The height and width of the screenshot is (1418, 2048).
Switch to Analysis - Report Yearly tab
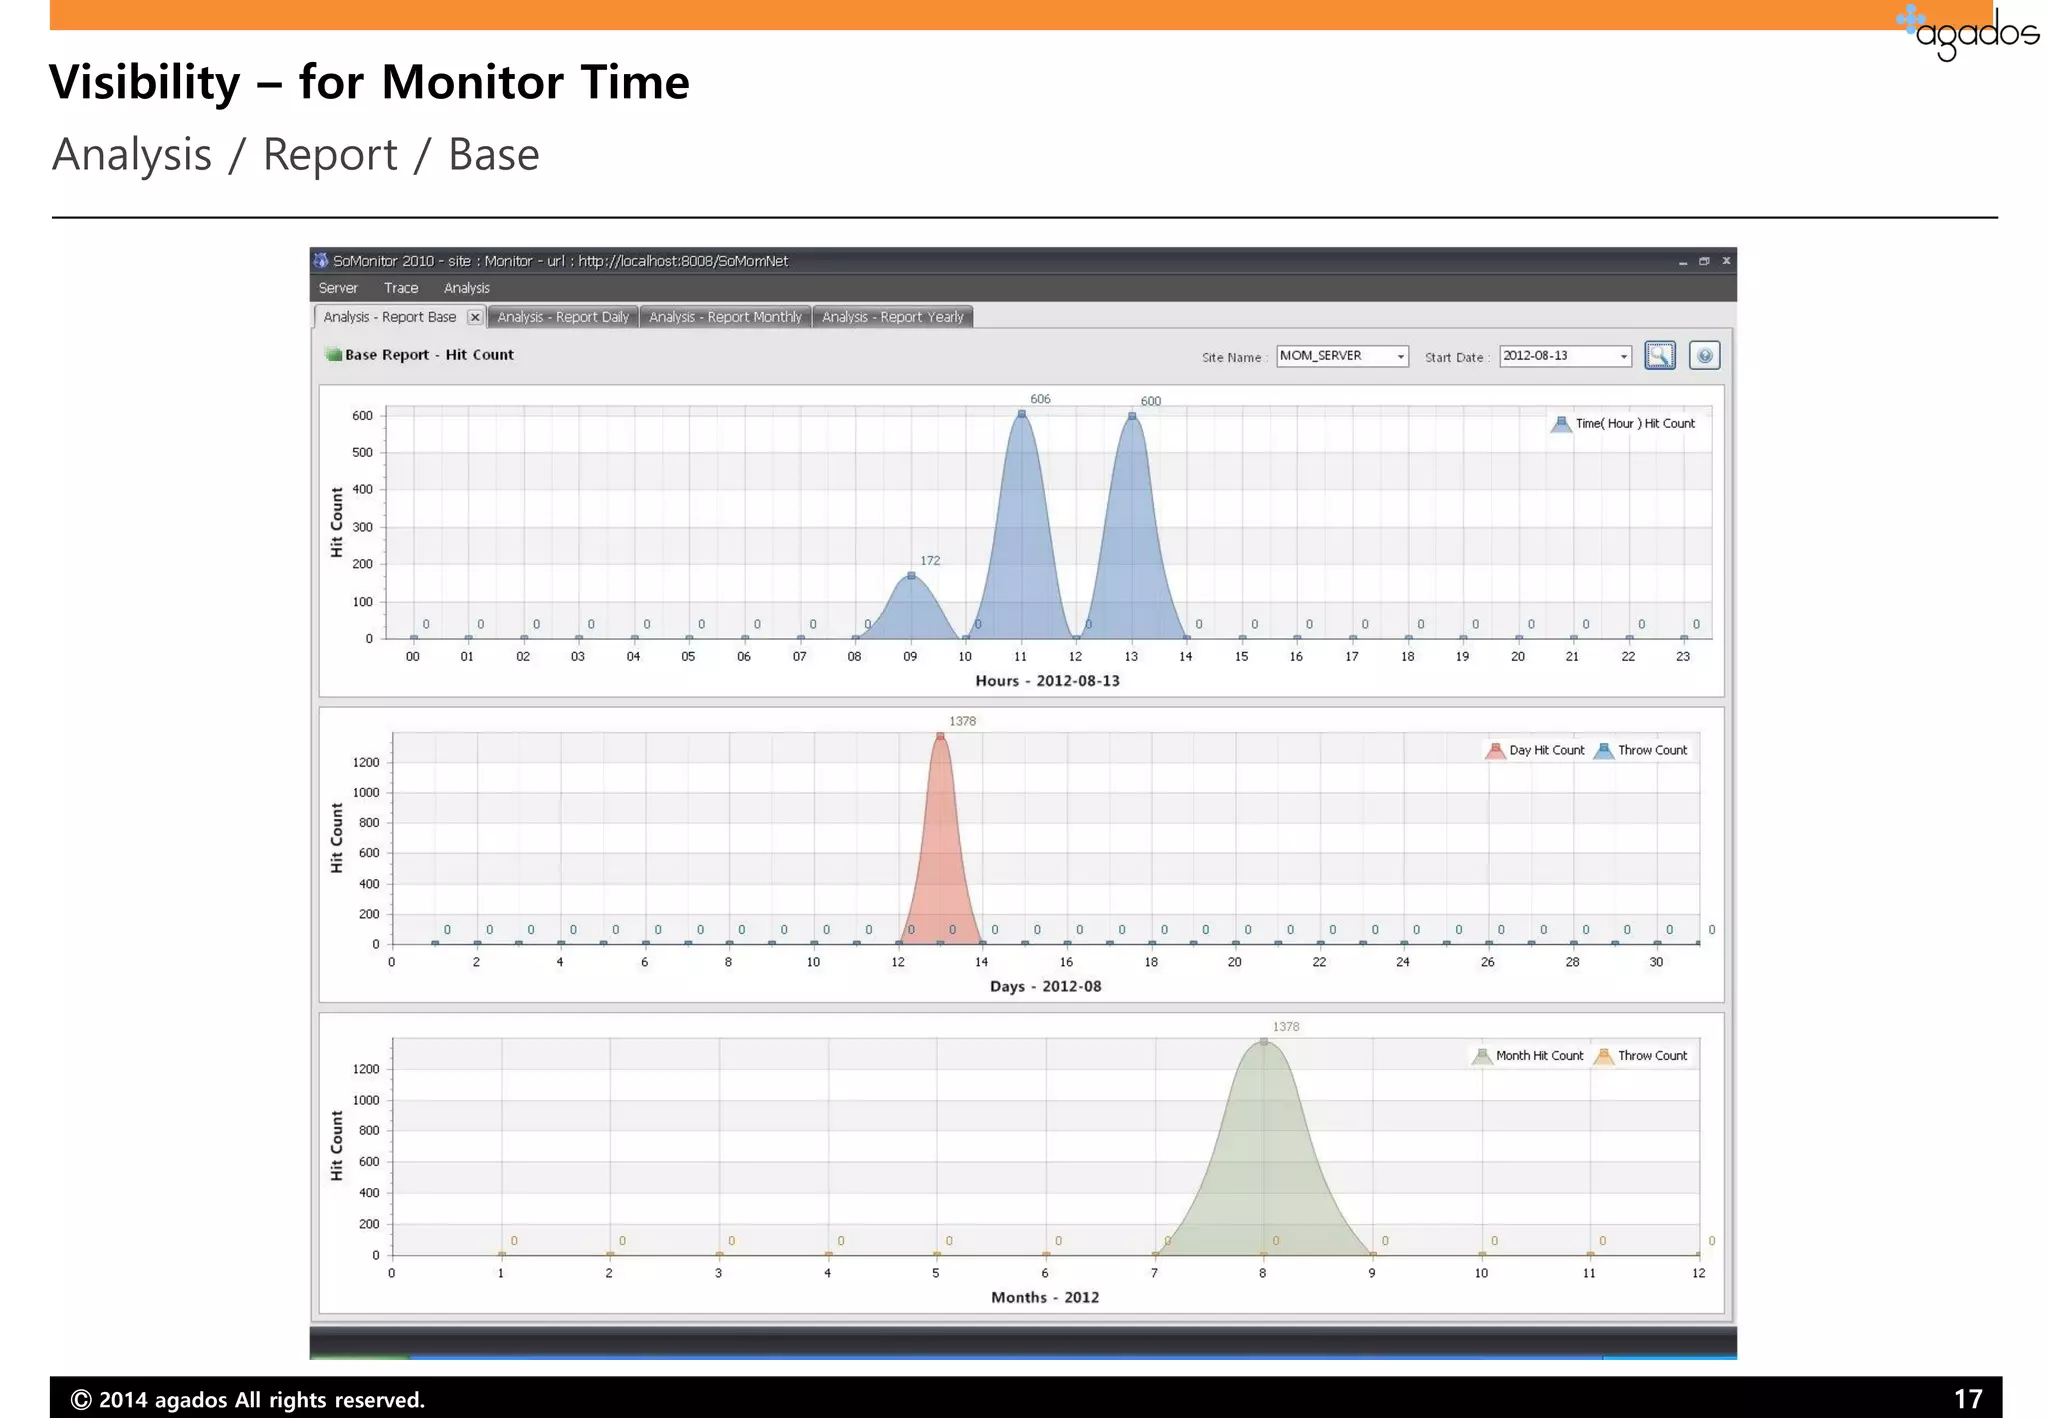click(x=892, y=317)
